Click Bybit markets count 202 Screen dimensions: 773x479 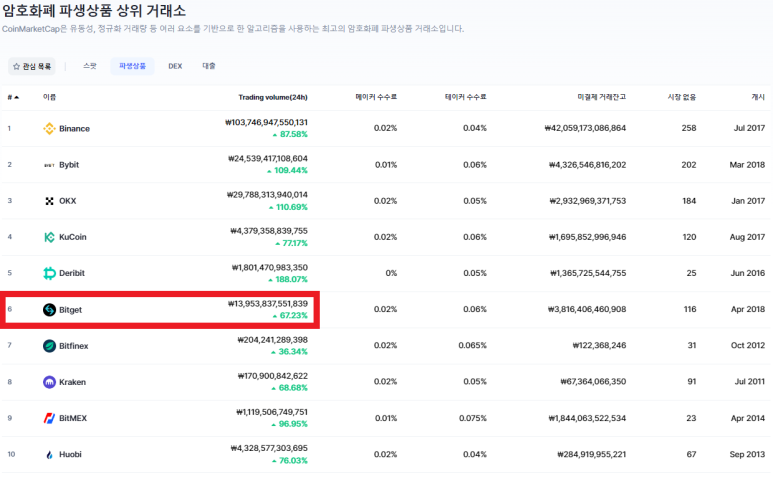[689, 165]
